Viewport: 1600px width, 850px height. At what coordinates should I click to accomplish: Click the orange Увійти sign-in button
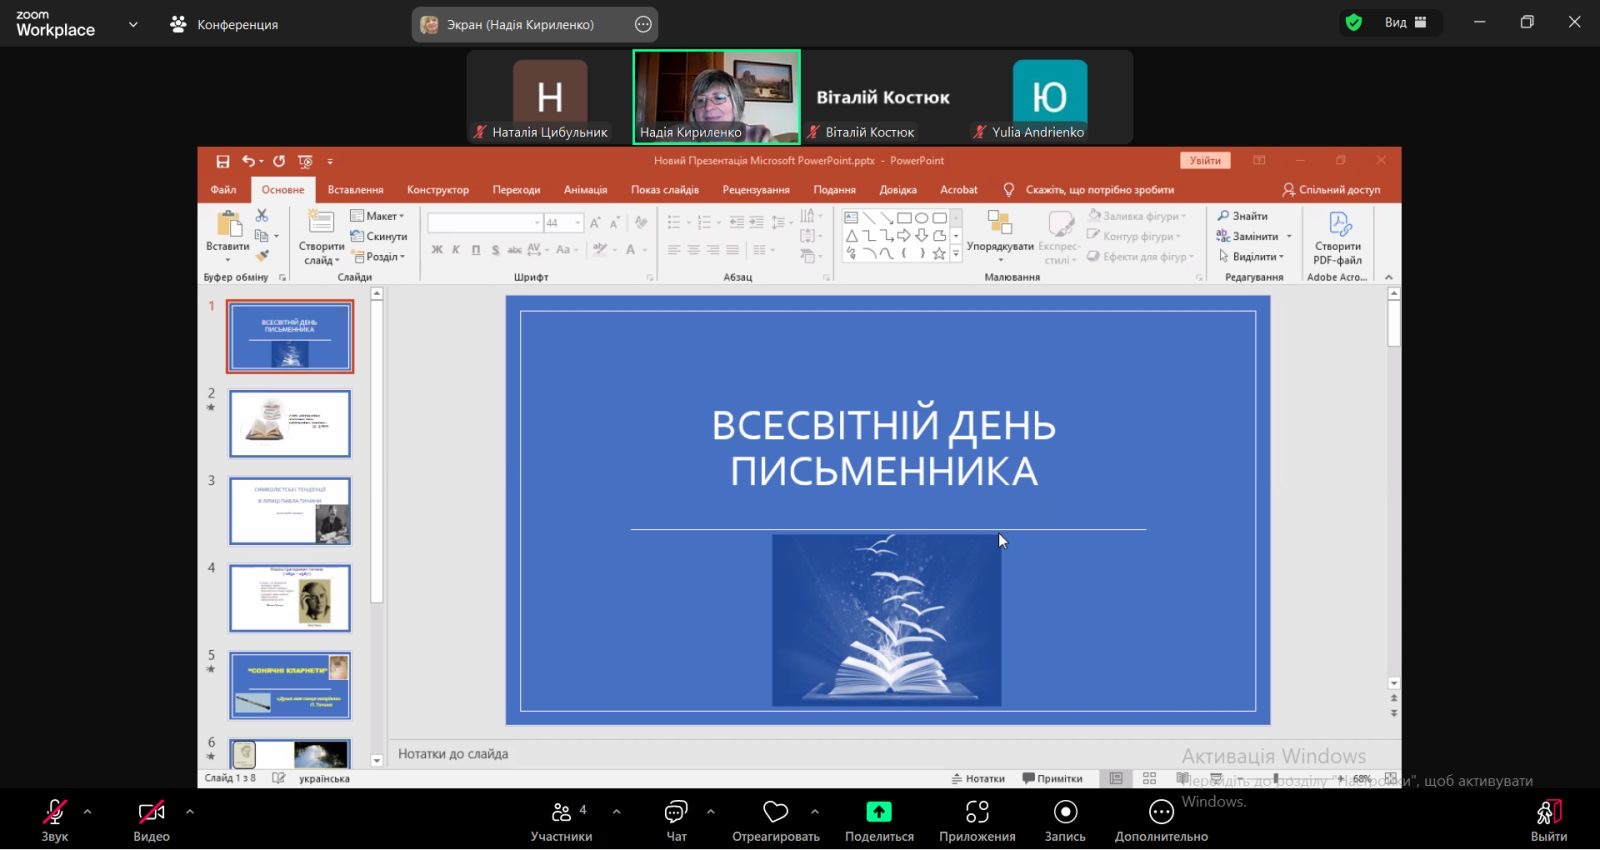(1205, 161)
